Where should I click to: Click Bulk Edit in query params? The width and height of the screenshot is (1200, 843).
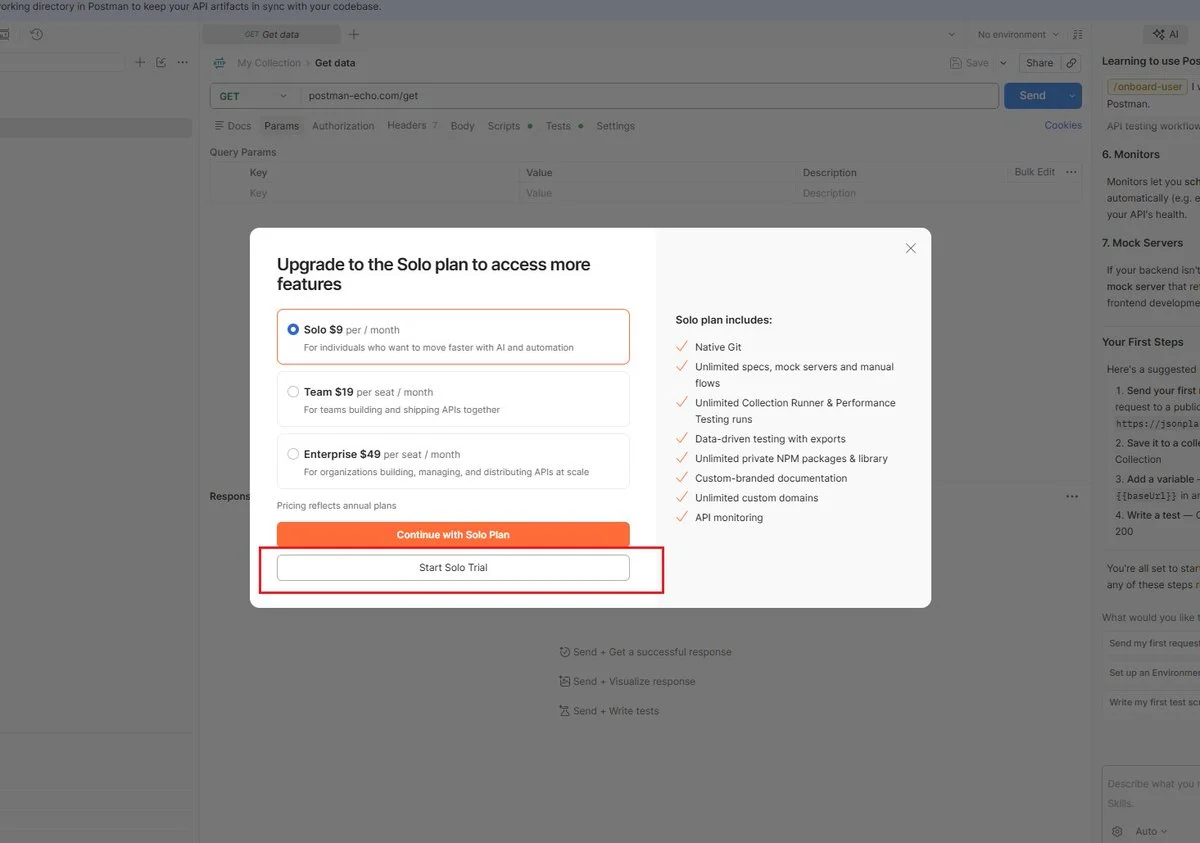(x=1034, y=172)
